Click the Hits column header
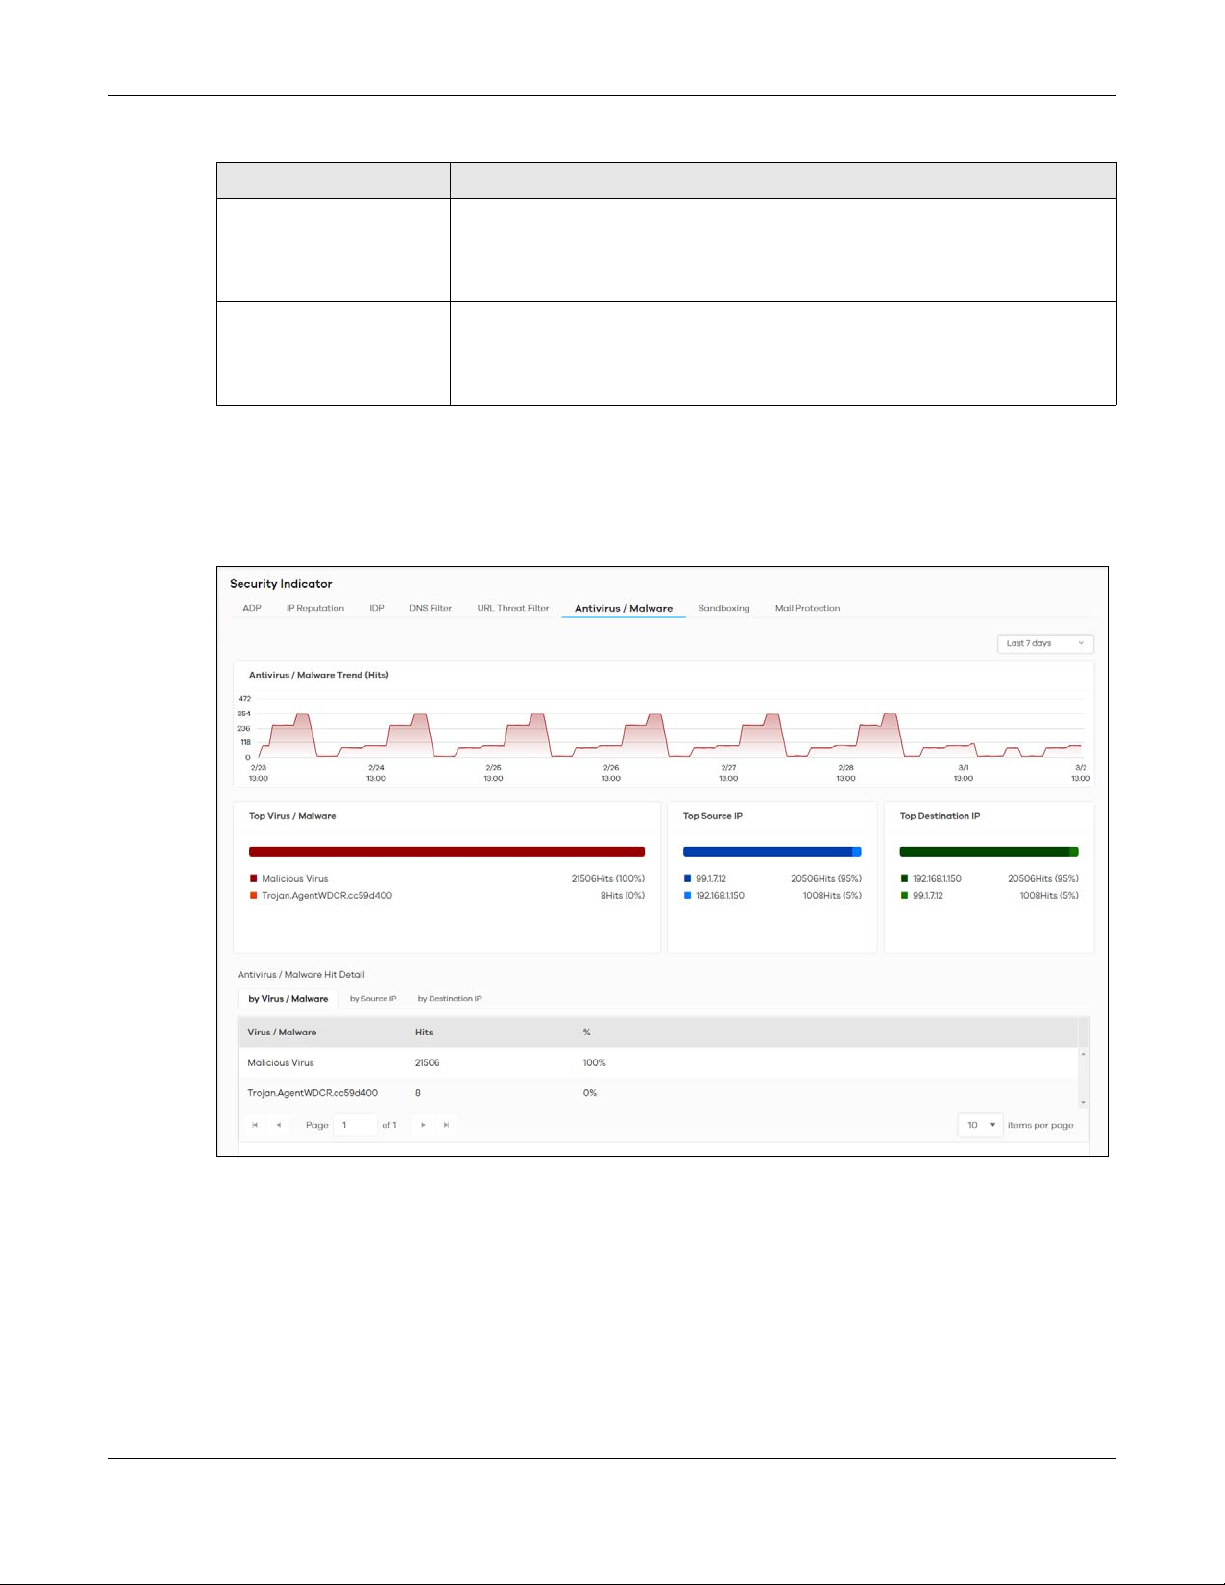 (424, 1032)
